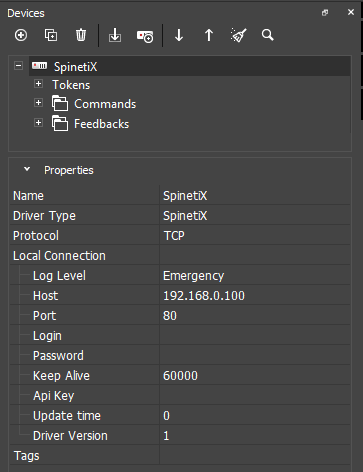This screenshot has width=363, height=472.
Task: Click the empty Password value field
Action: tap(255, 355)
